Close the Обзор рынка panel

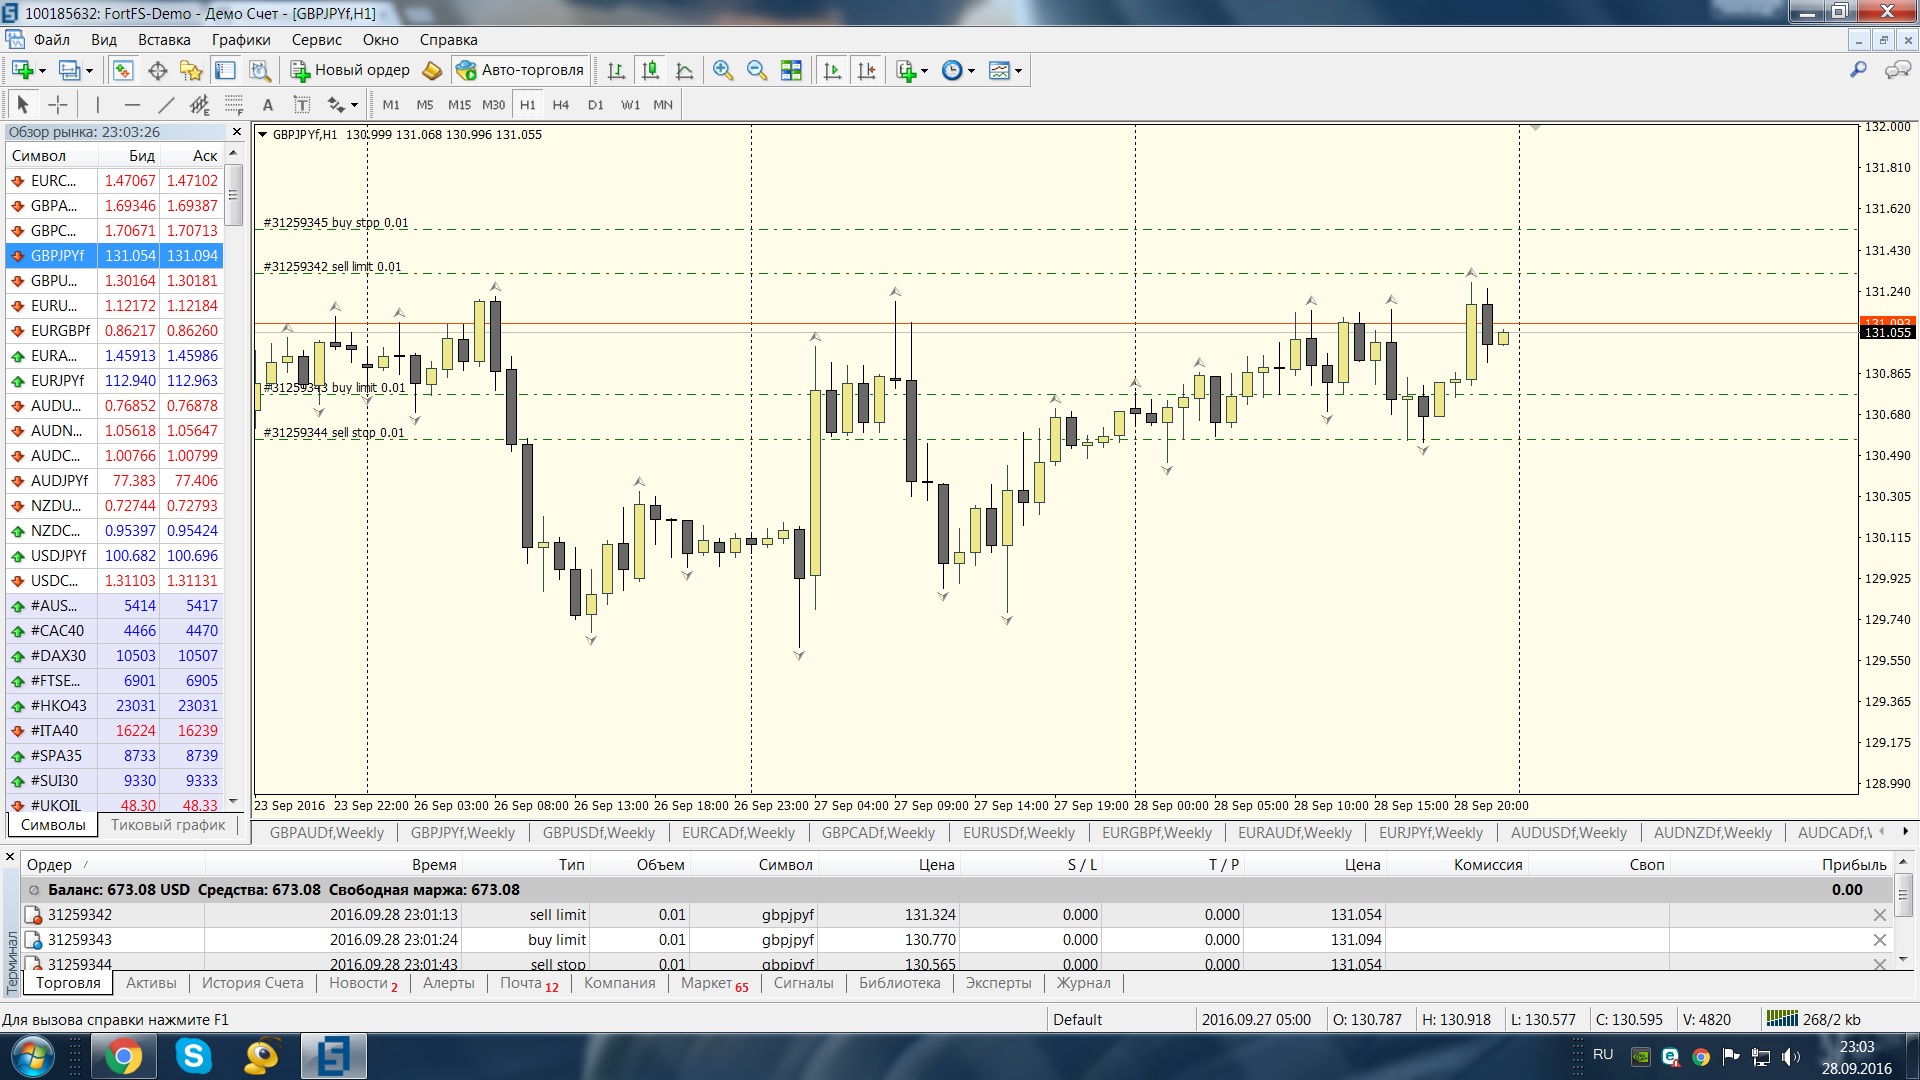tap(237, 132)
